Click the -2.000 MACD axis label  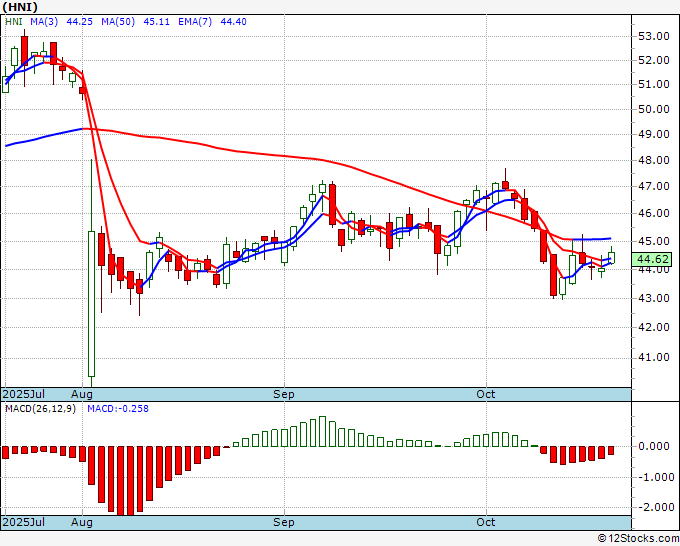656,507
